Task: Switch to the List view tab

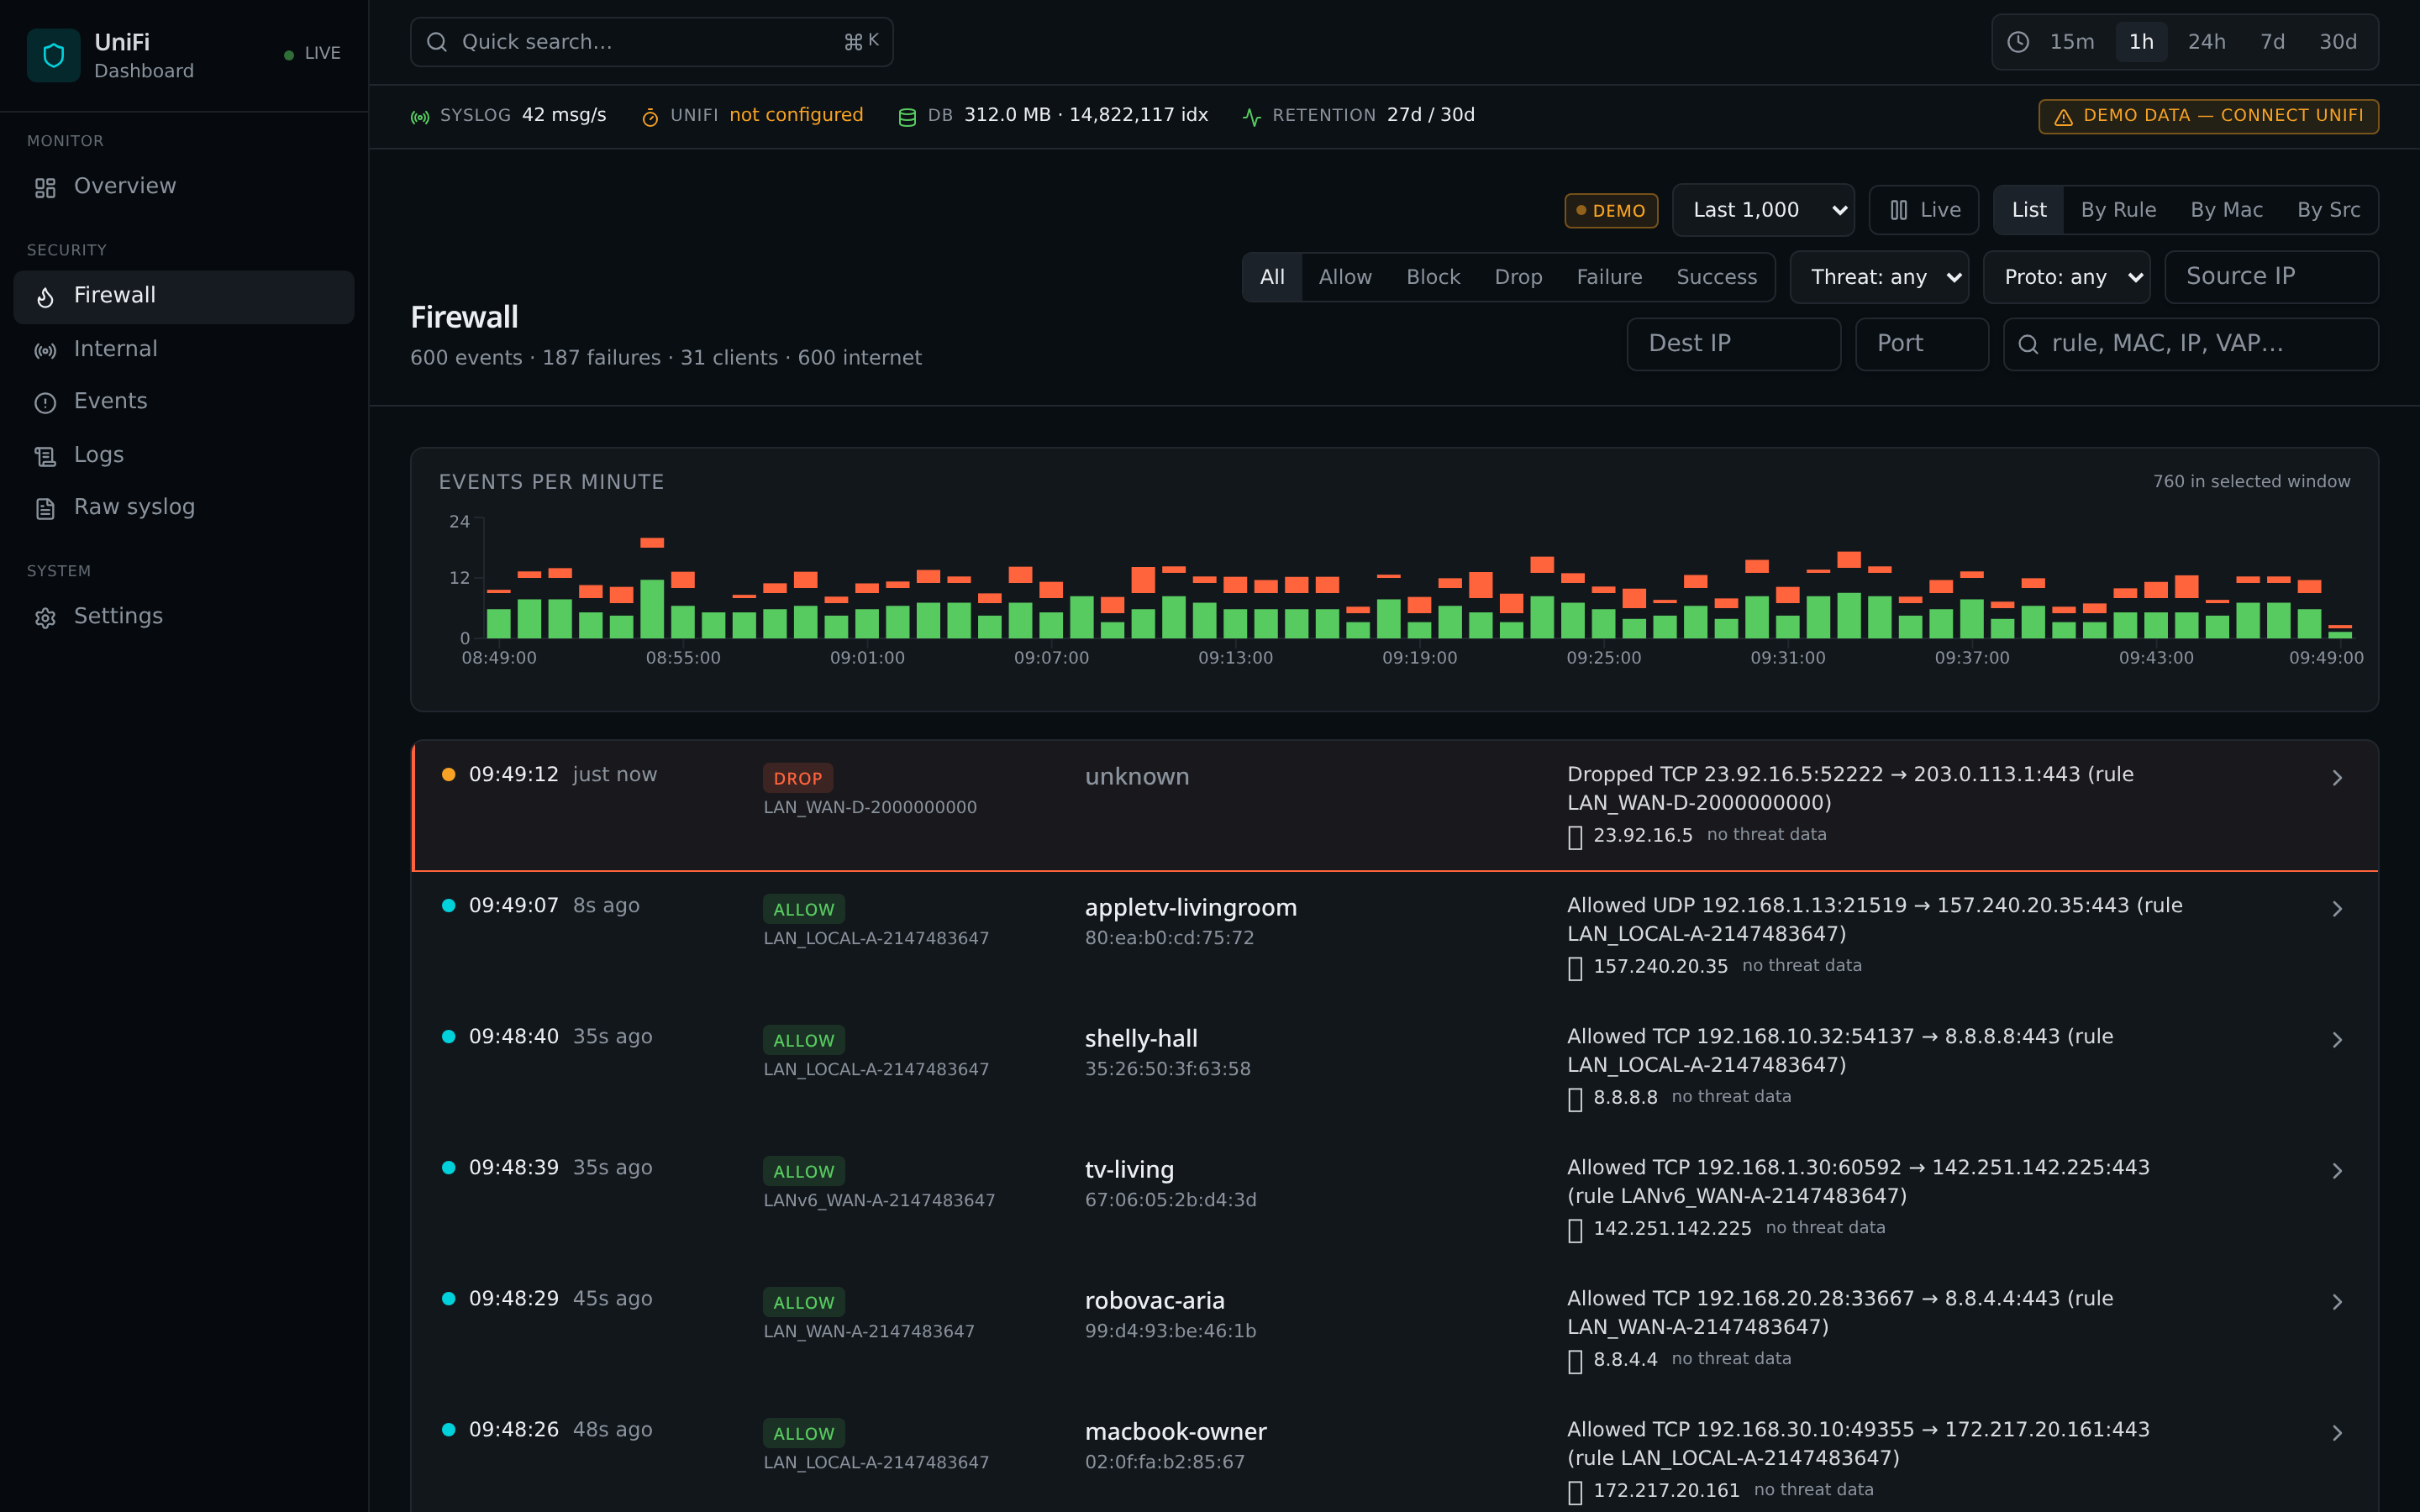Action: pos(2029,210)
